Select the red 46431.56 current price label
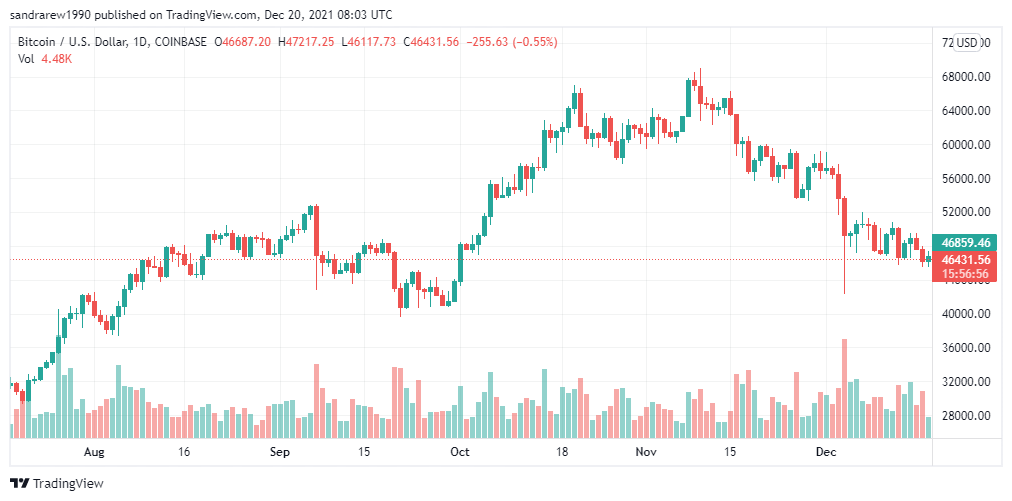 pos(965,260)
